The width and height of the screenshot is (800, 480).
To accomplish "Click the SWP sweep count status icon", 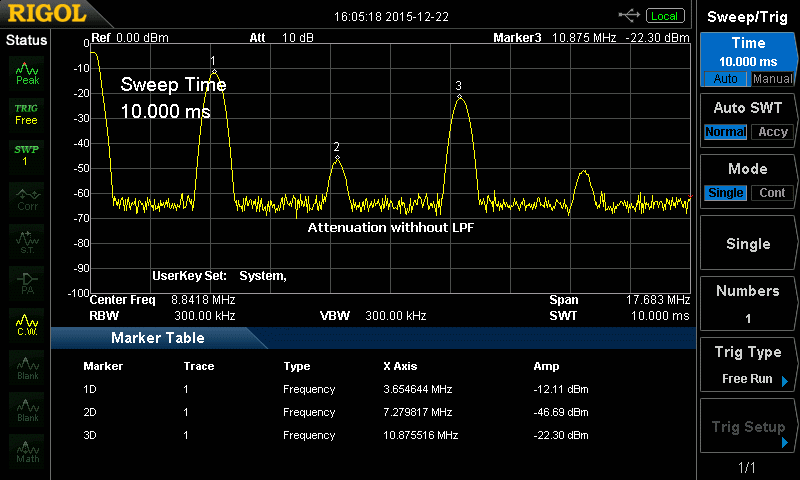I will (x=27, y=155).
